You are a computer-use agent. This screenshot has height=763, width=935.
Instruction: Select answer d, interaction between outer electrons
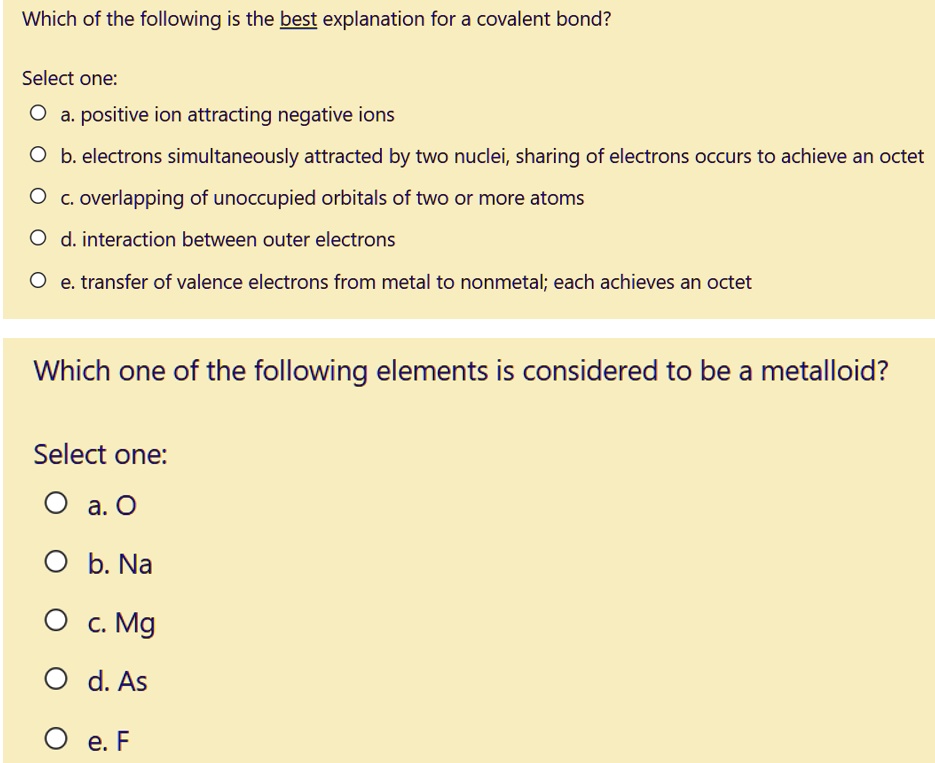point(36,239)
